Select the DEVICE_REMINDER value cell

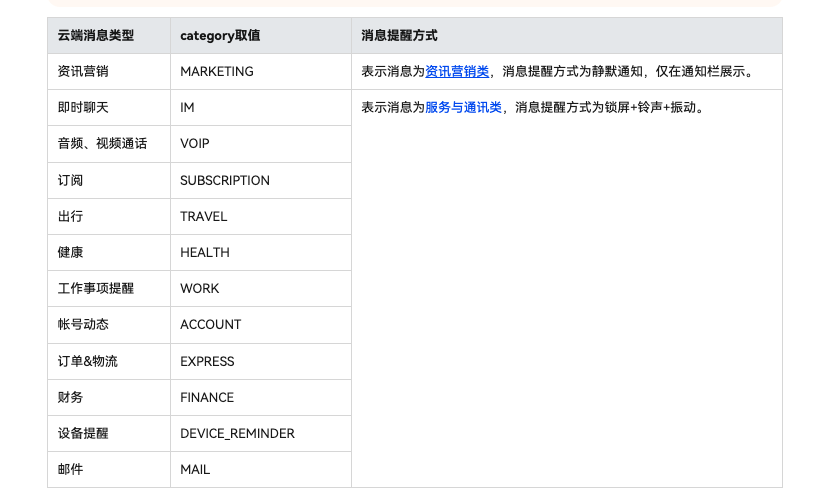point(261,433)
